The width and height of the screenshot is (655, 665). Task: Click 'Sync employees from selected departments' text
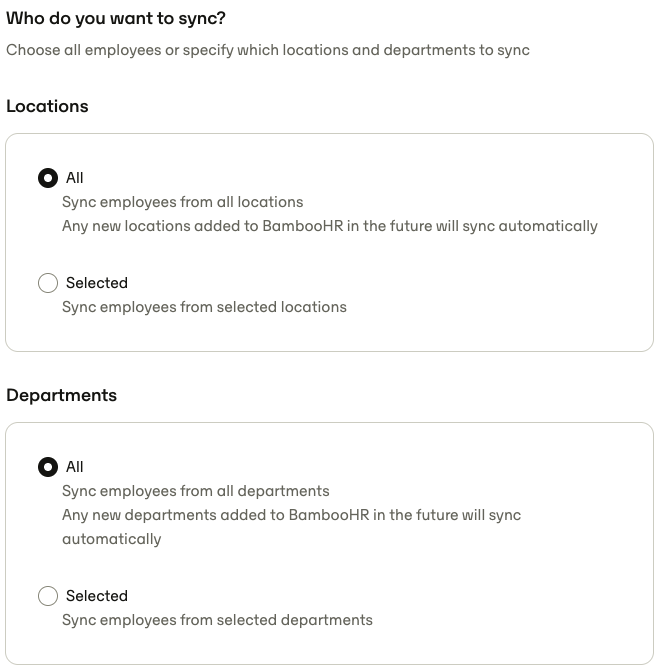217,620
